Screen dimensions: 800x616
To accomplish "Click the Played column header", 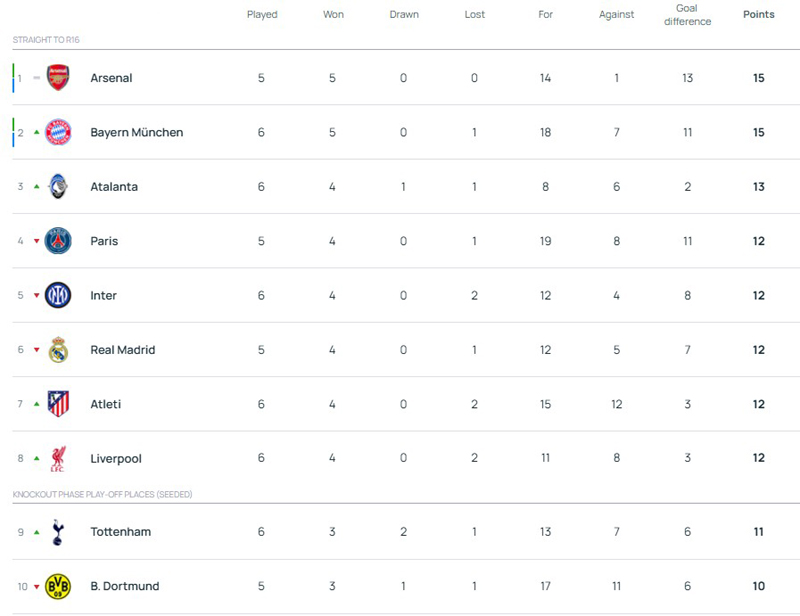I will tap(262, 15).
